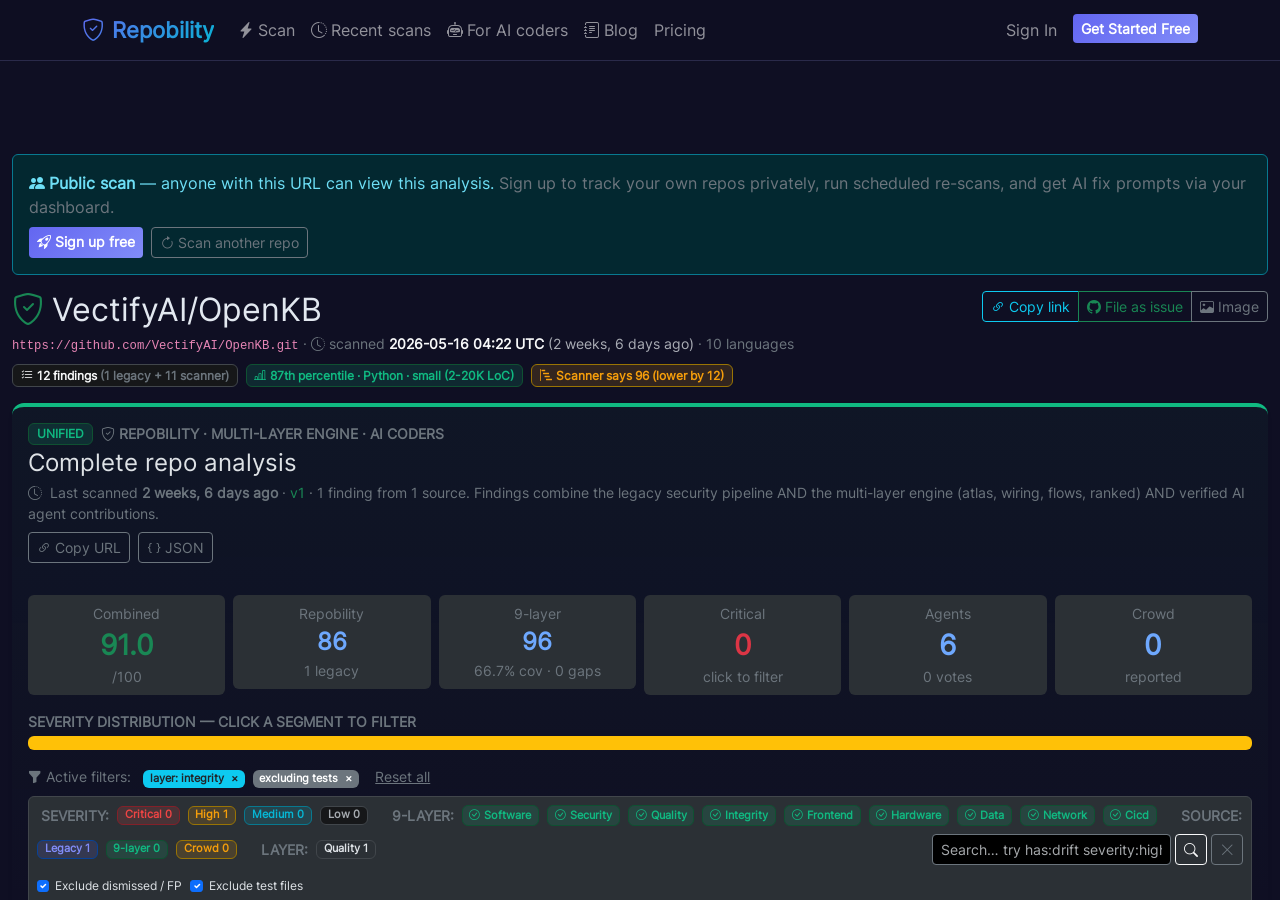Screen dimensions: 1280x900
Task: Click the Critical 0 card to filter
Action: click(x=742, y=645)
